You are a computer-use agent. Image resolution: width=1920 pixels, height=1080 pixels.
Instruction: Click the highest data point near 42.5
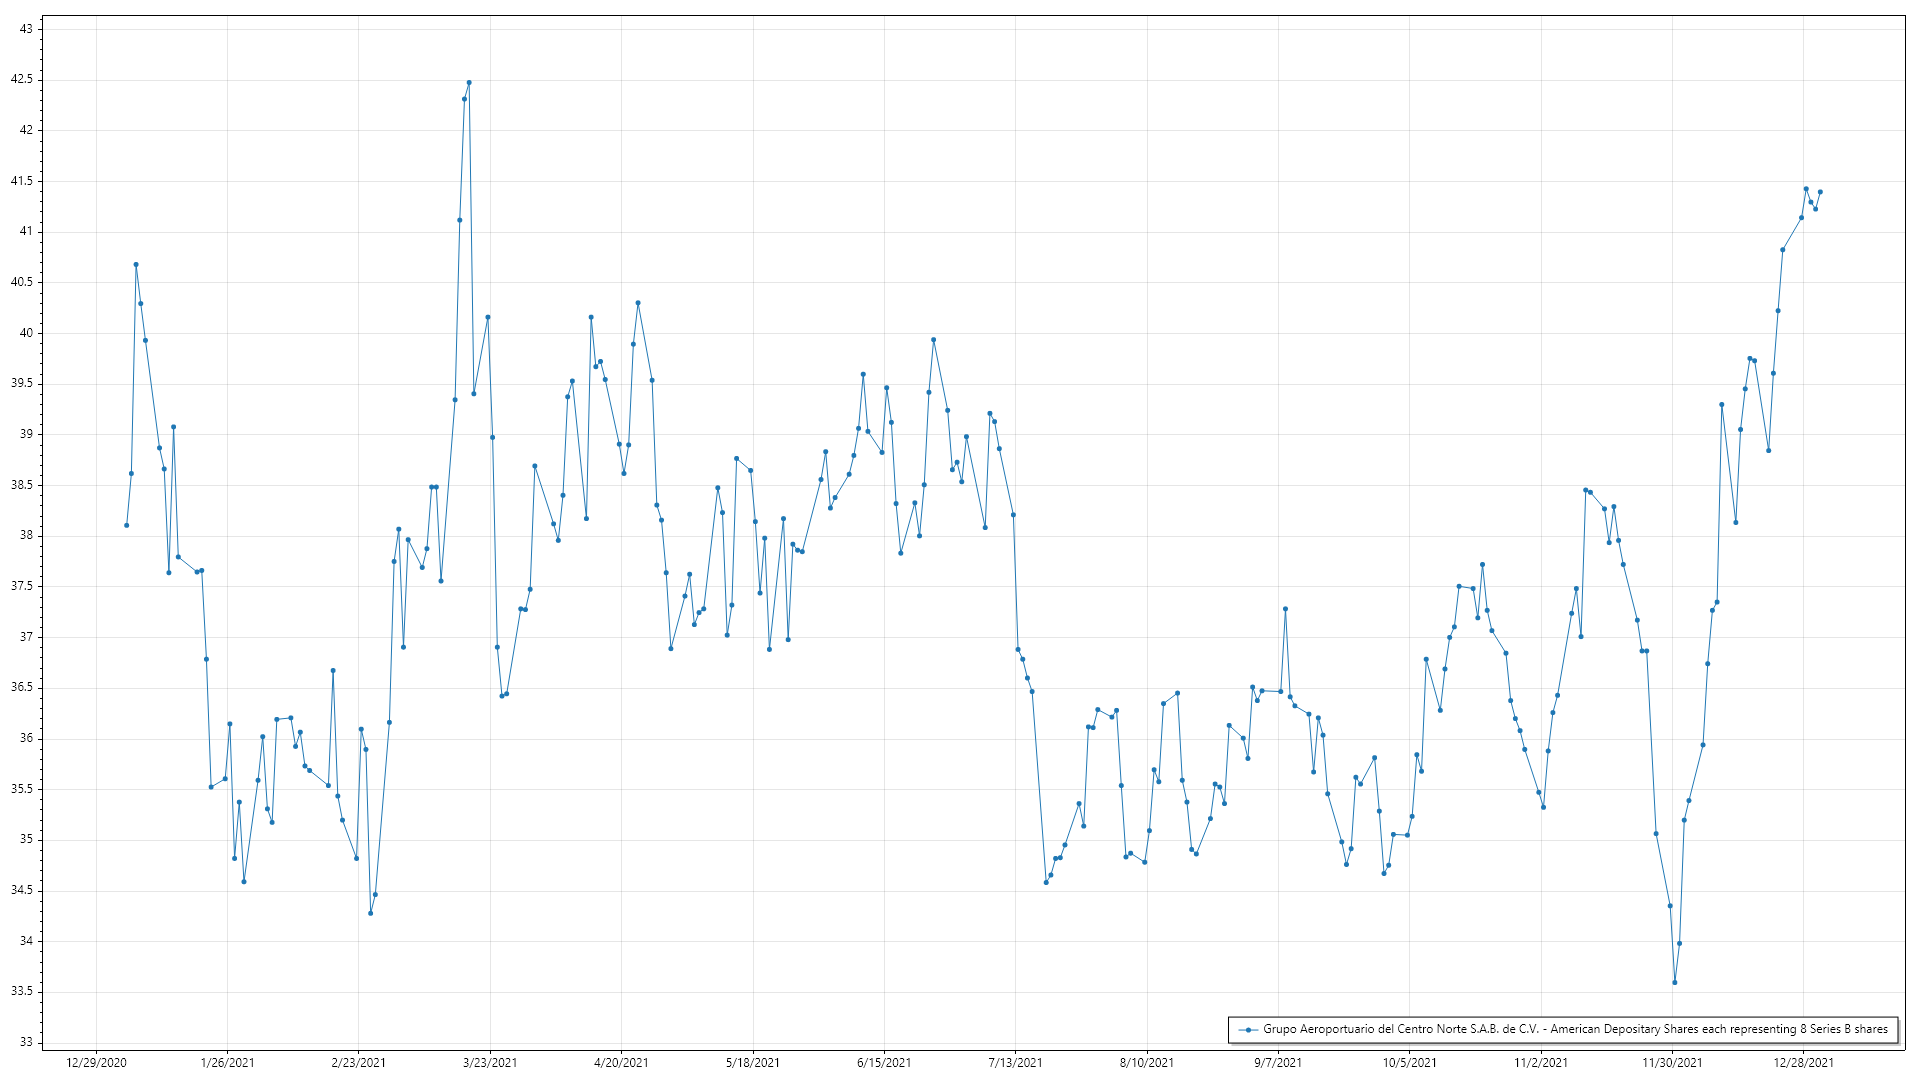click(x=469, y=83)
